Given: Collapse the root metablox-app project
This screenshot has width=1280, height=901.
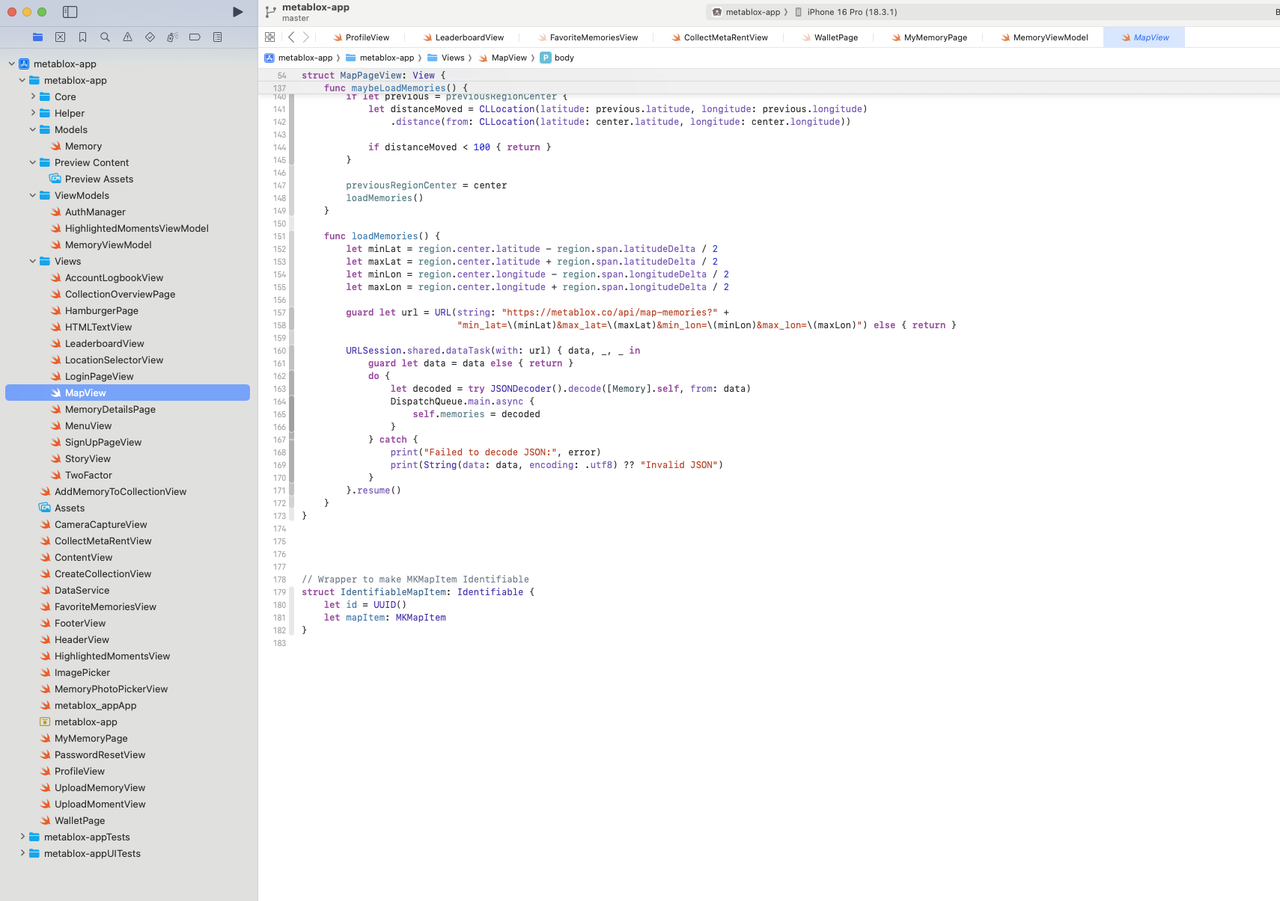Looking at the screenshot, I should [x=12, y=64].
